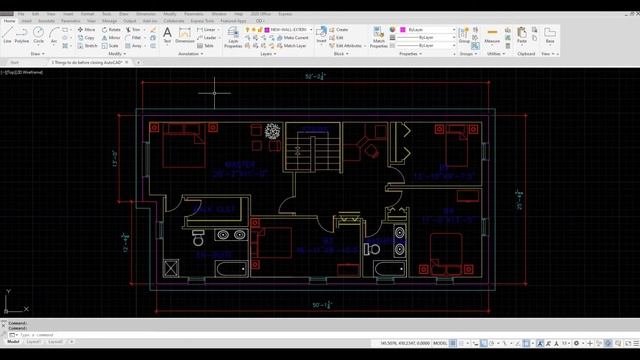Image resolution: width=640 pixels, height=360 pixels.
Task: Open Layer Properties manager
Action: tap(233, 37)
